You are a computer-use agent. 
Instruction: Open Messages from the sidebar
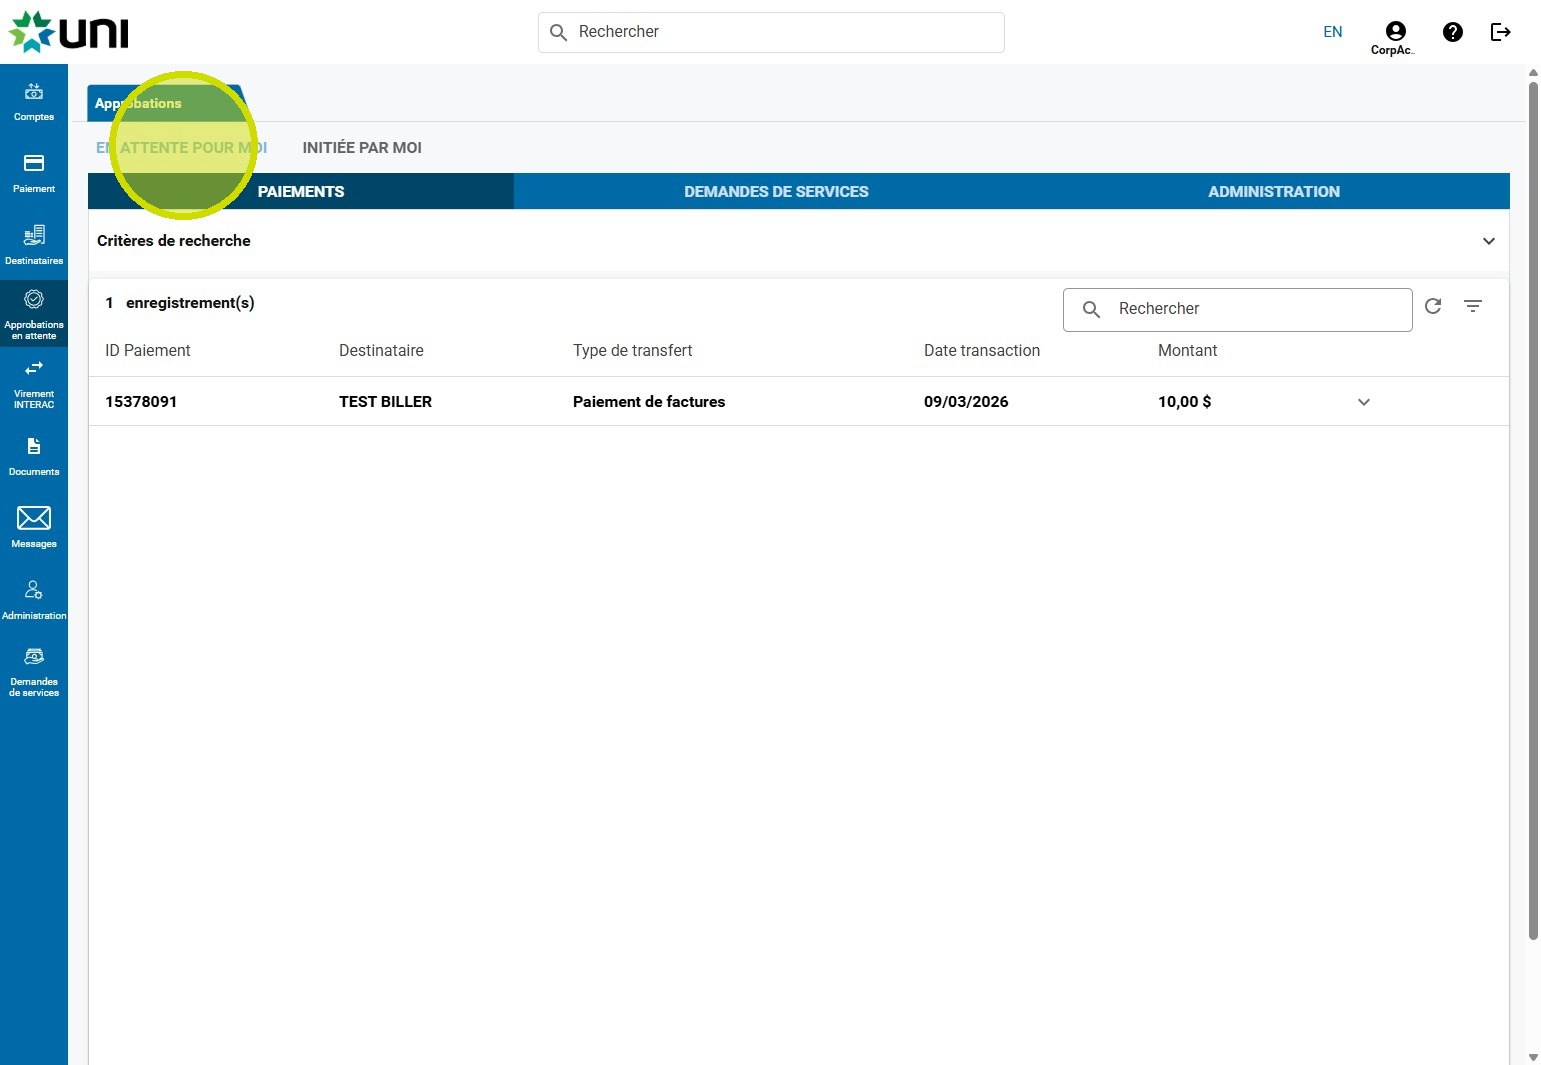point(34,527)
